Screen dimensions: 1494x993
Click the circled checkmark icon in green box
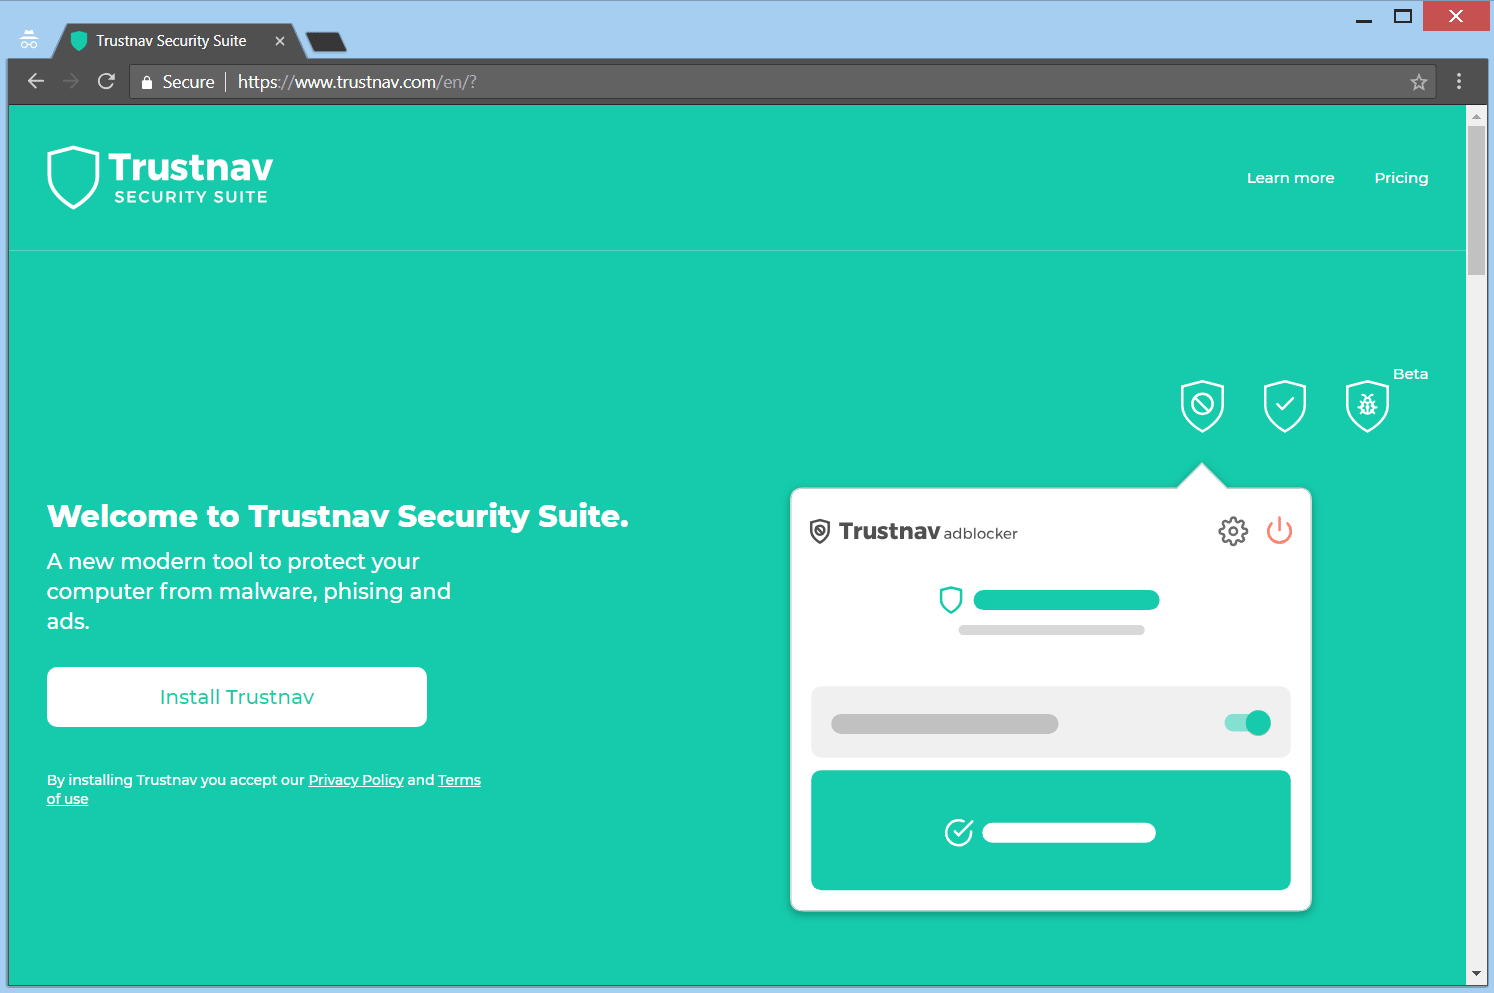(959, 832)
